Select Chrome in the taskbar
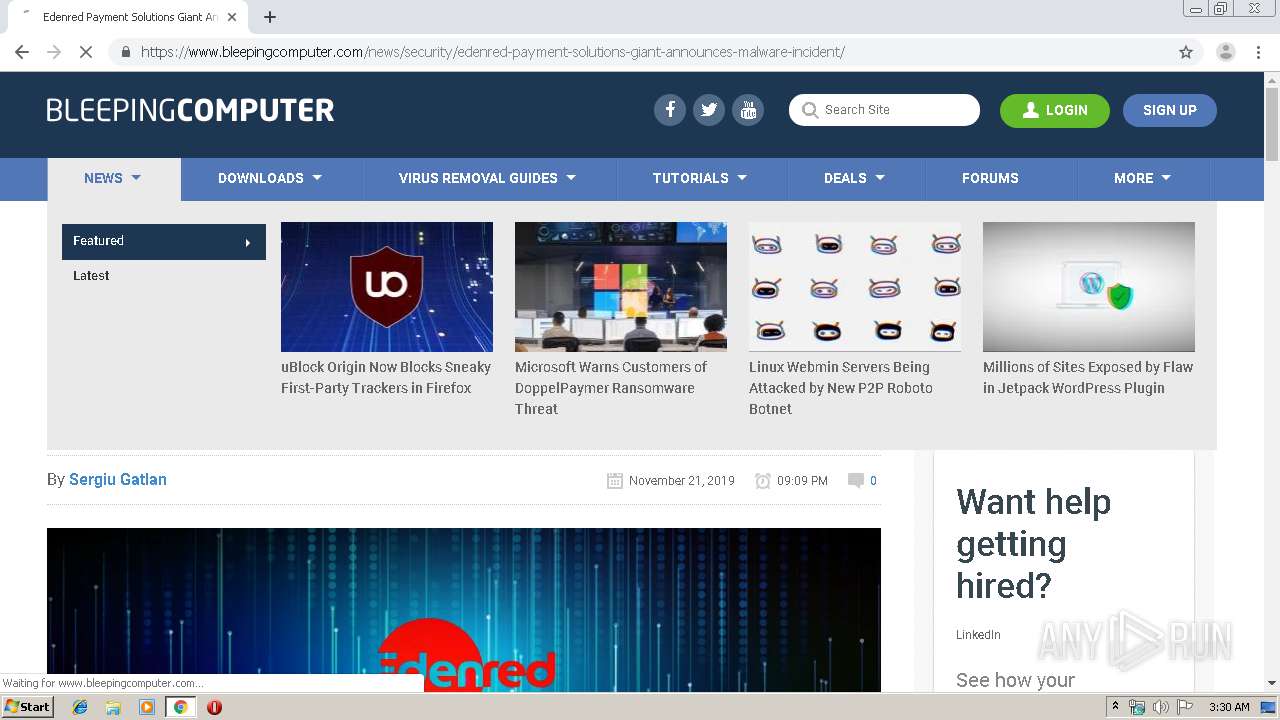1280x720 pixels. click(180, 707)
